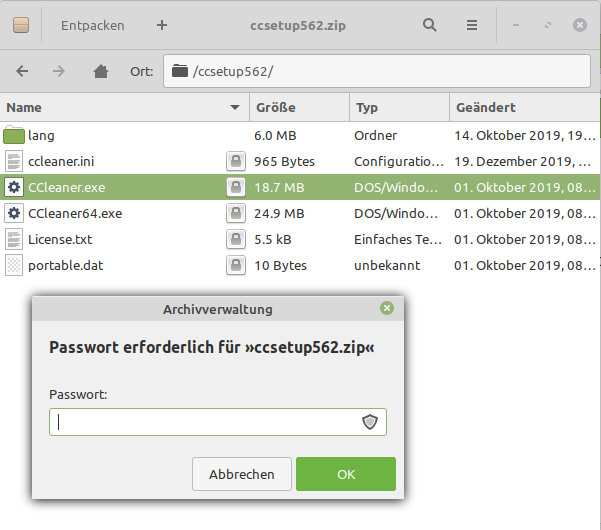Go forward with the right arrow
This screenshot has width=601, height=530.
(59, 71)
